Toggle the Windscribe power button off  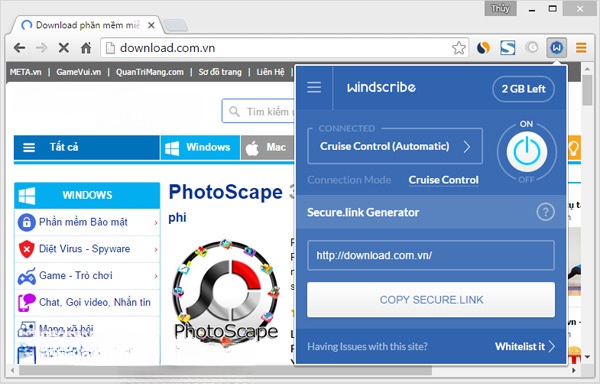527,151
